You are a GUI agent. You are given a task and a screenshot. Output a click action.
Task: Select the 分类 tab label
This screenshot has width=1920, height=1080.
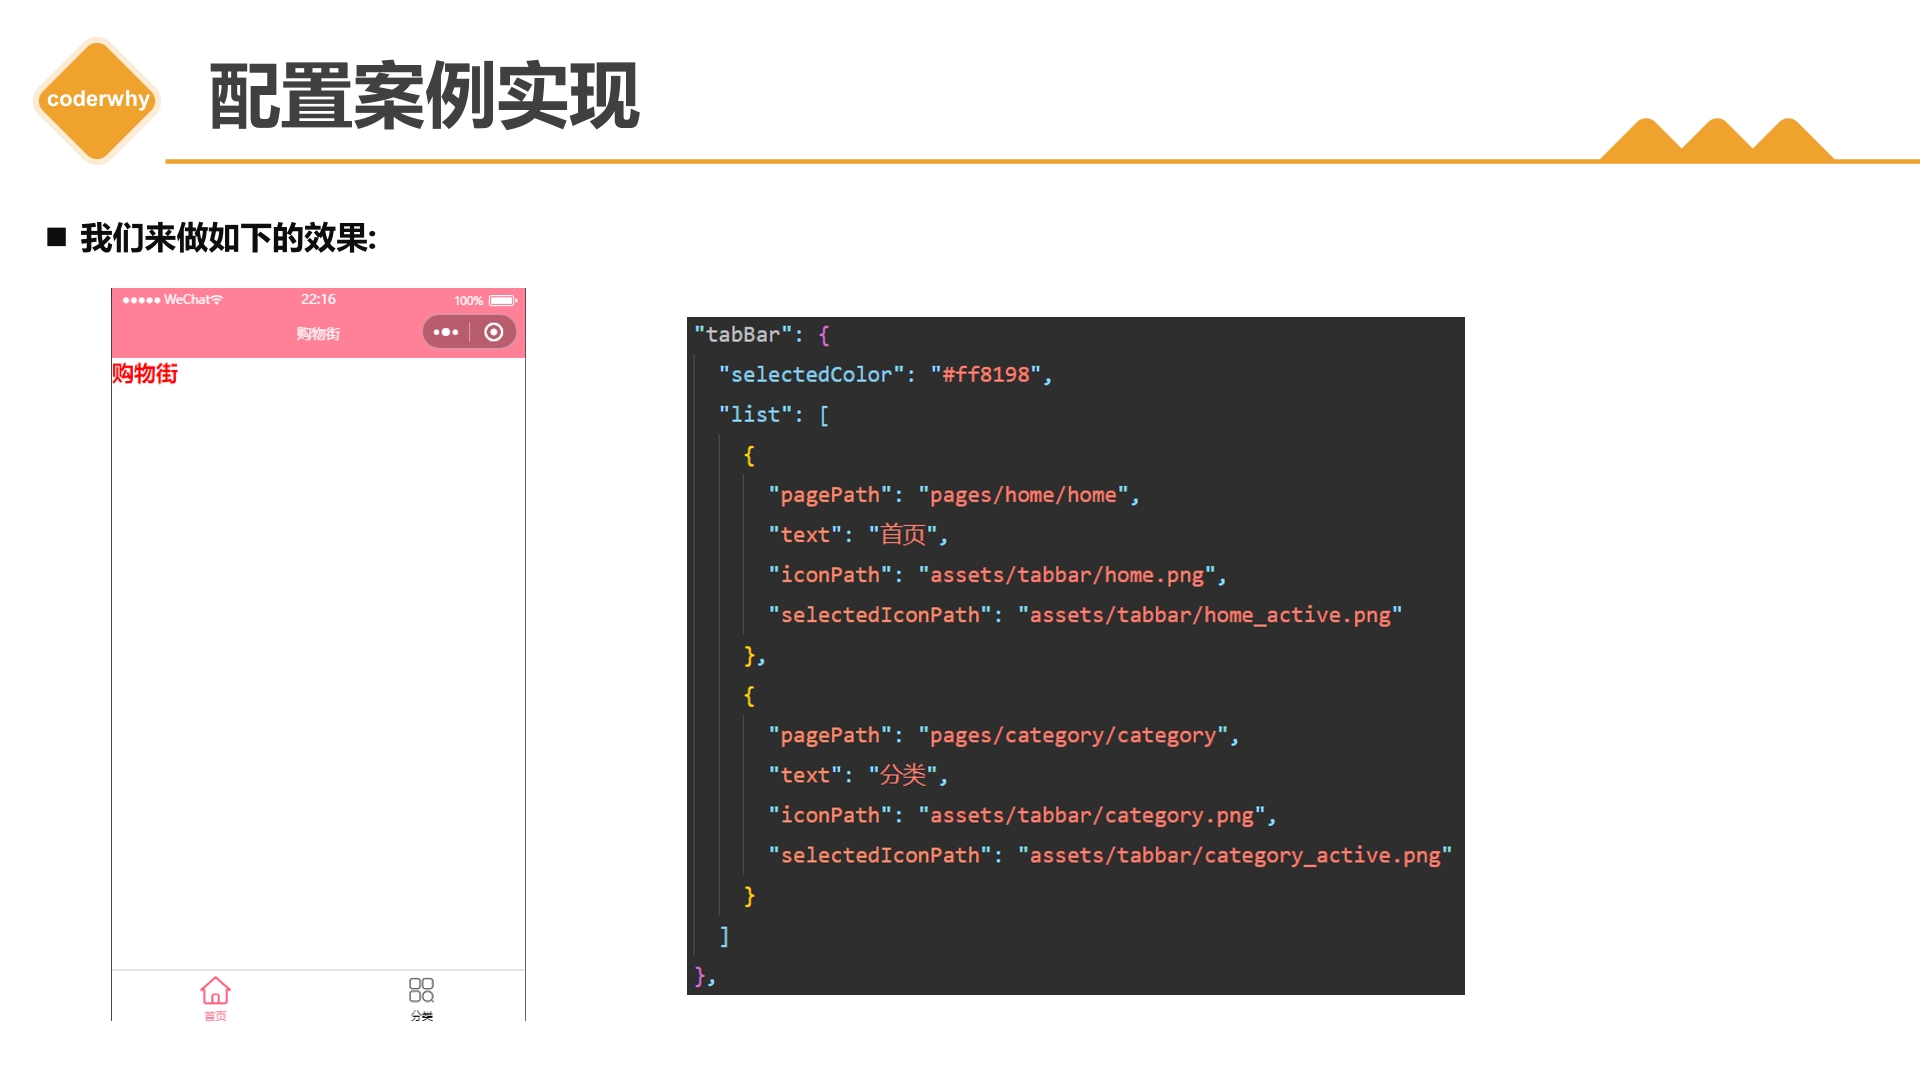click(x=422, y=1016)
